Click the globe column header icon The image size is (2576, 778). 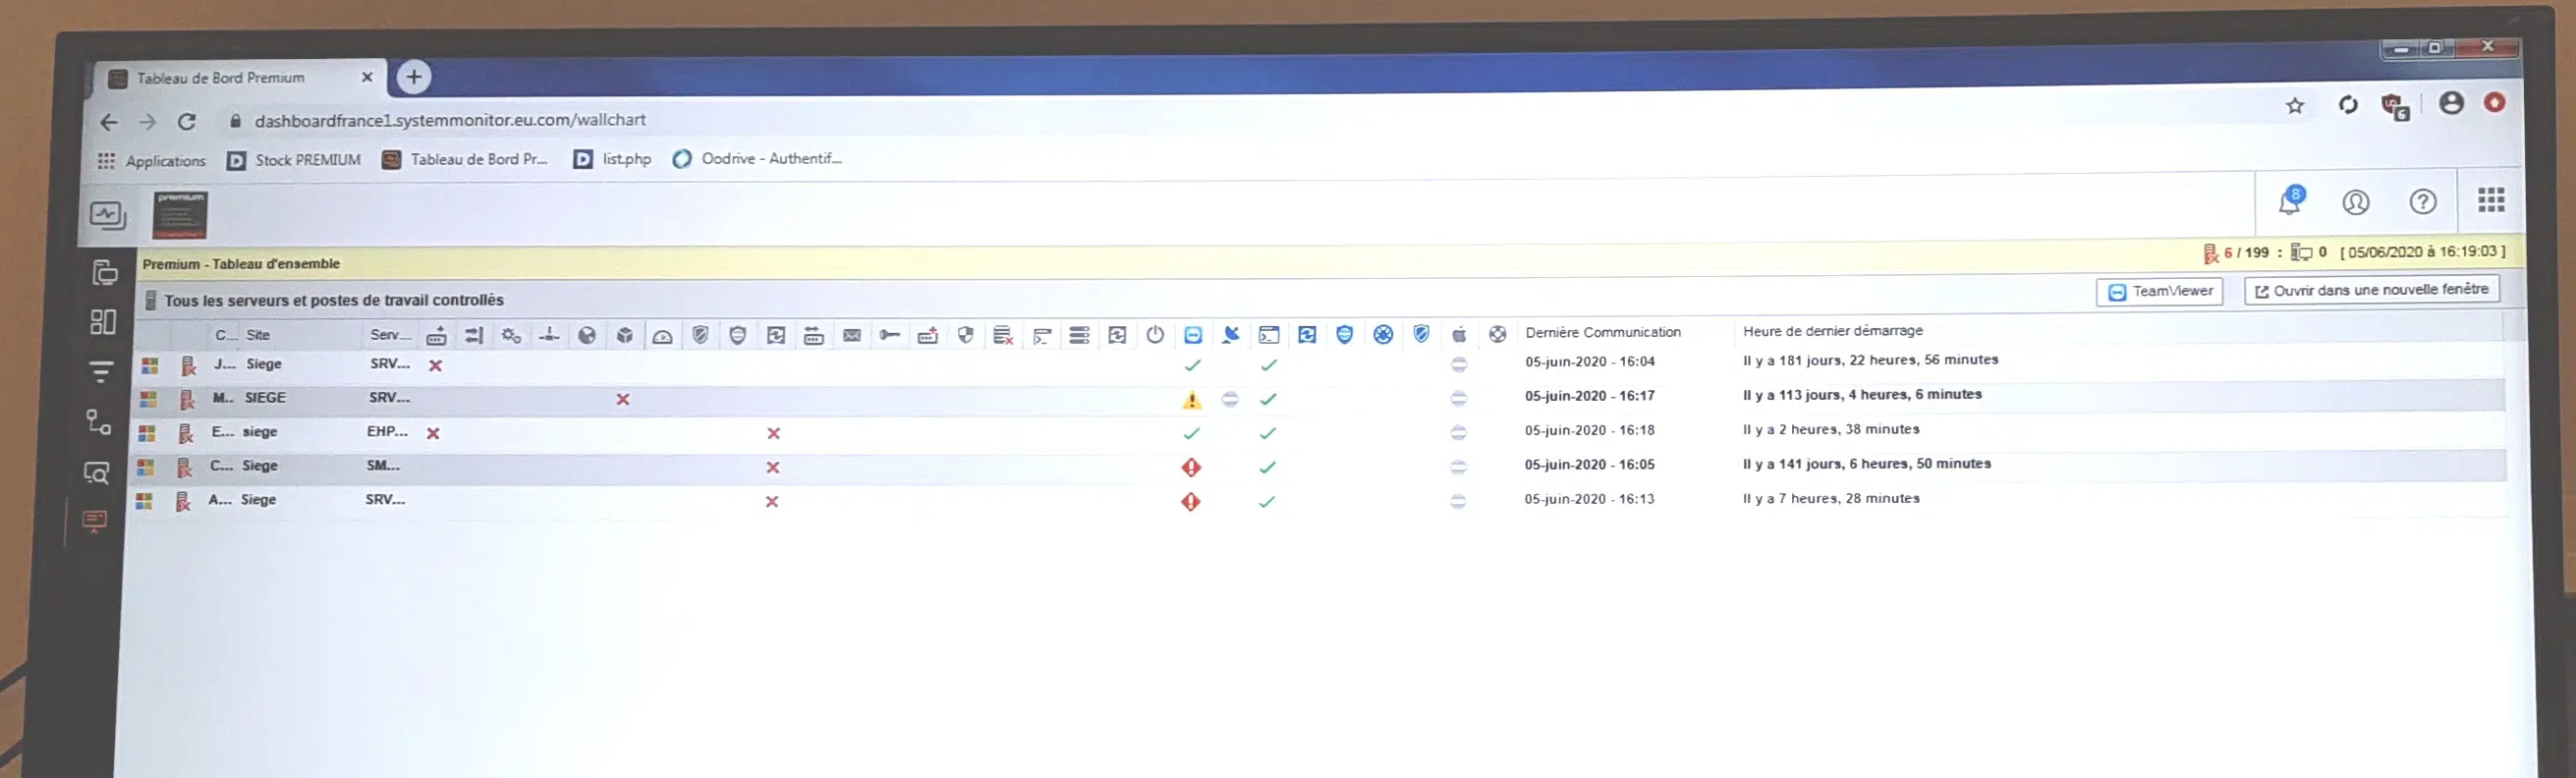coord(587,336)
